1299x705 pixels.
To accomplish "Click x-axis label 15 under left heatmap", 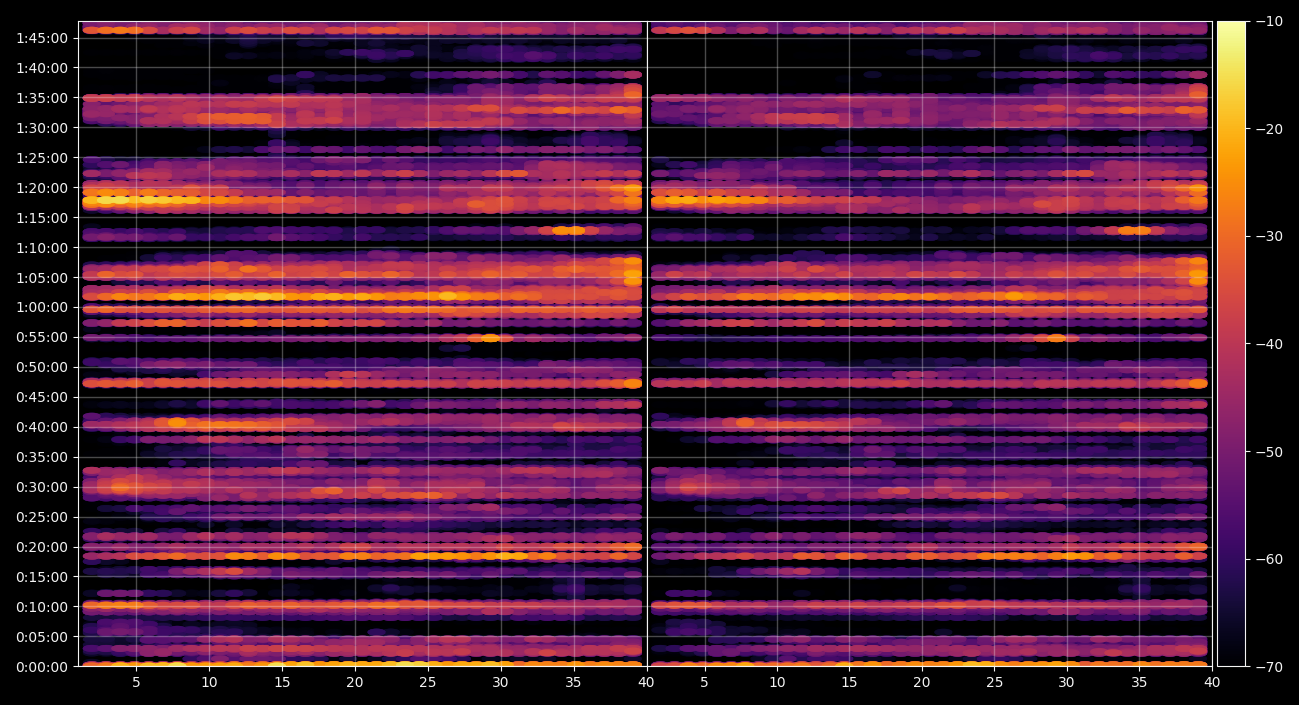I will [x=282, y=682].
